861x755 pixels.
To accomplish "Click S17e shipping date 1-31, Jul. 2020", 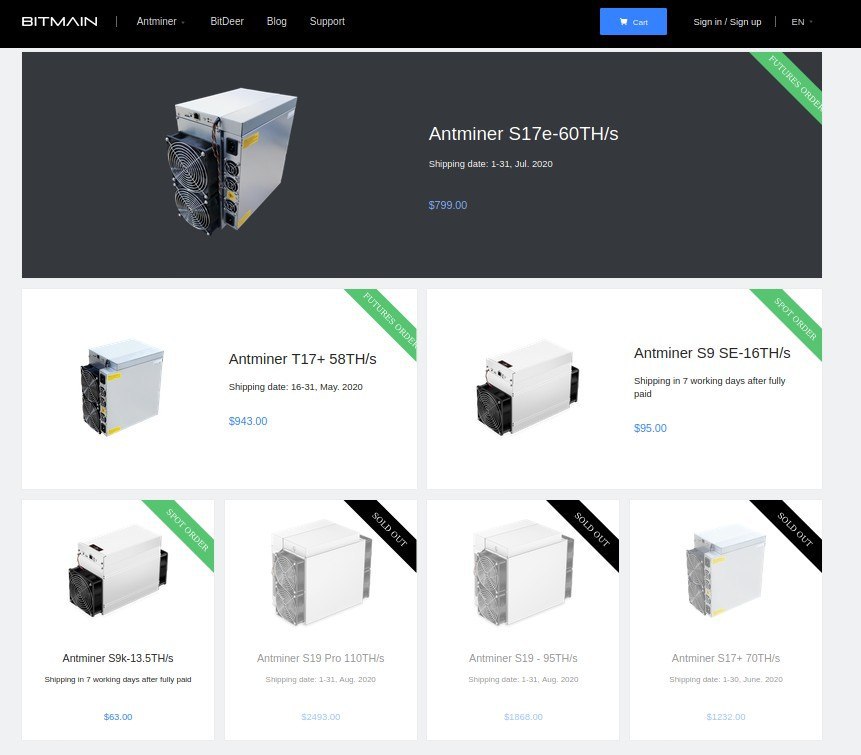I will pyautogui.click(x=490, y=164).
